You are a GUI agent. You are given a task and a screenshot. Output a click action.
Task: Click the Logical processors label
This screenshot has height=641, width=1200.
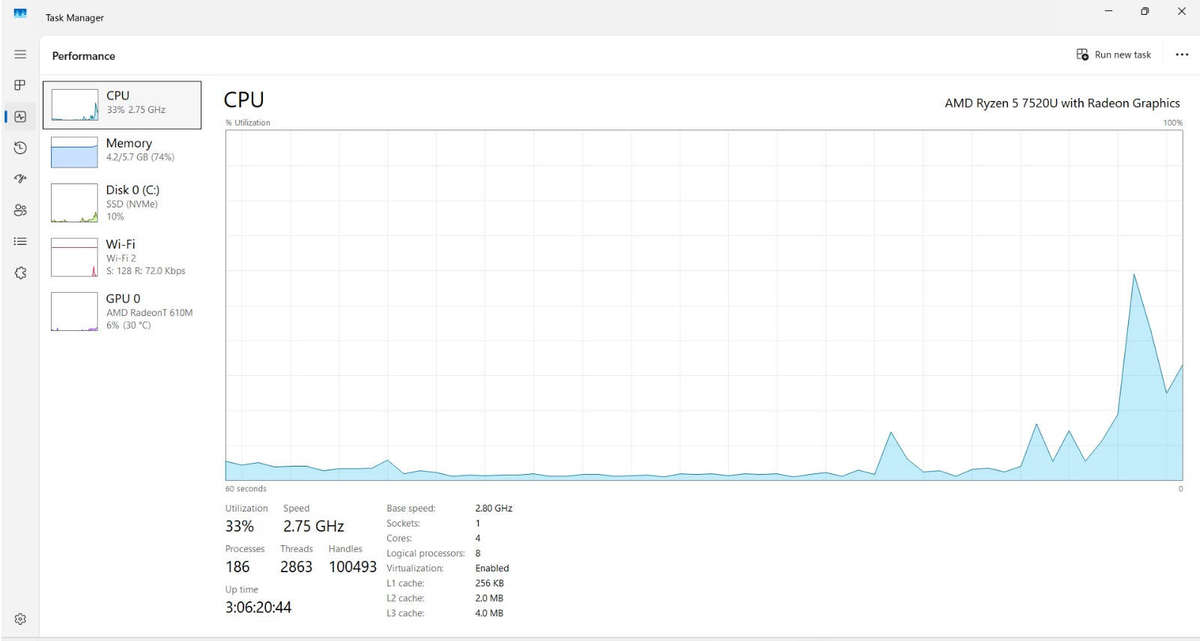pyautogui.click(x=426, y=553)
